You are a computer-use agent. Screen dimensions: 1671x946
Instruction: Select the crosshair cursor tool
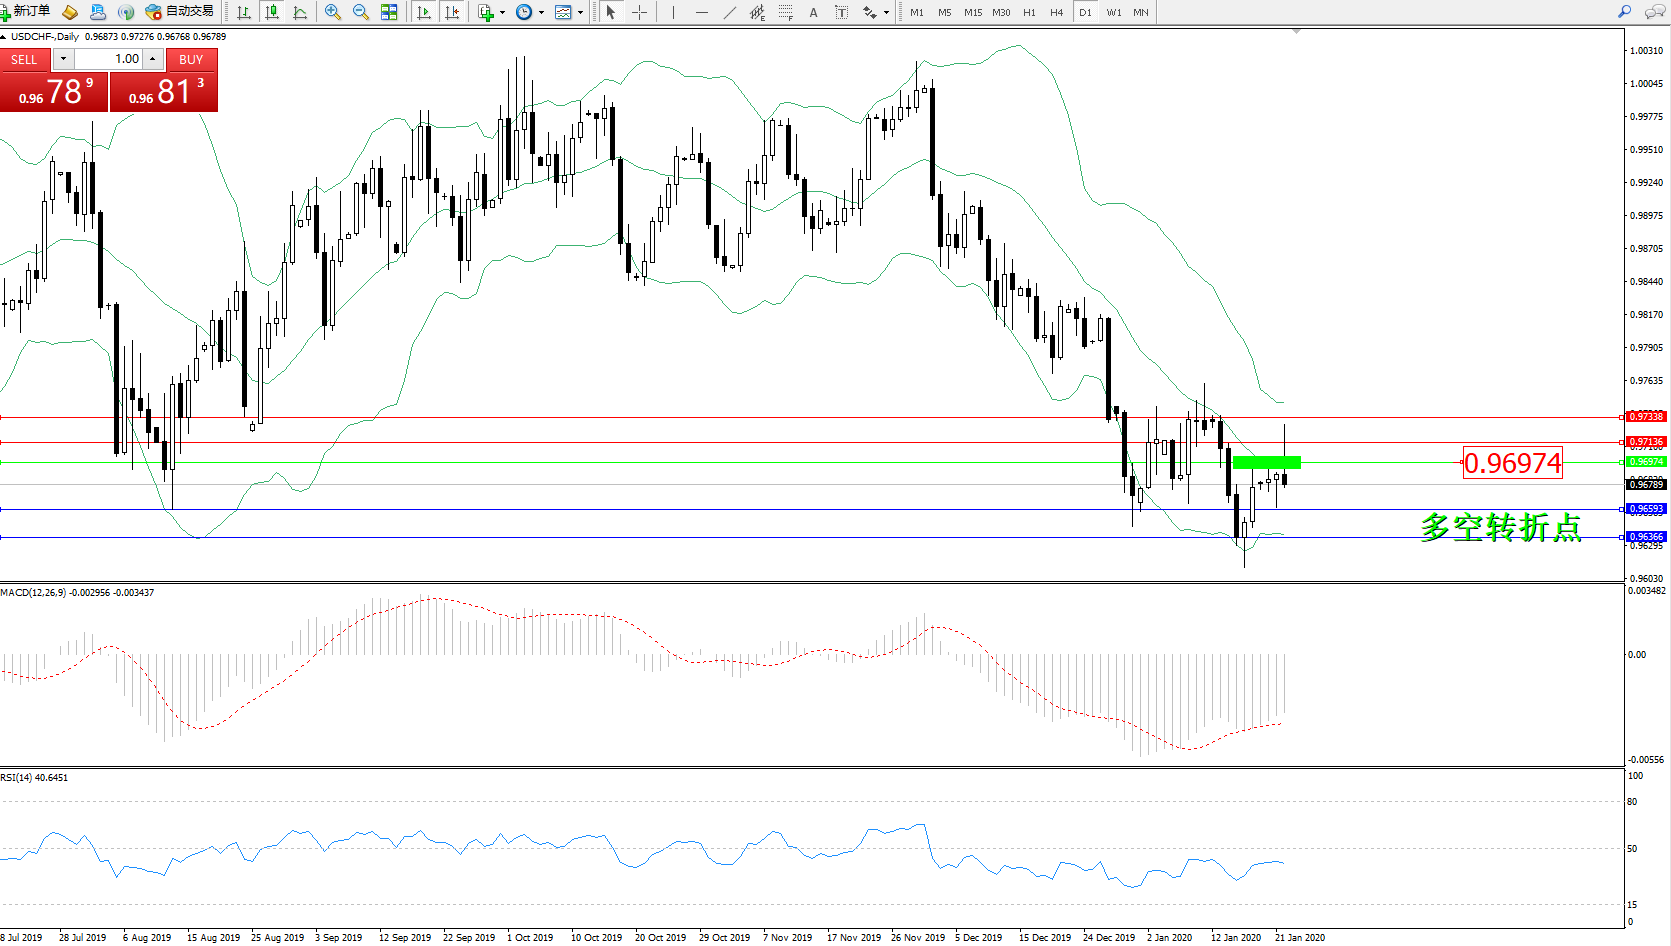[x=639, y=12]
